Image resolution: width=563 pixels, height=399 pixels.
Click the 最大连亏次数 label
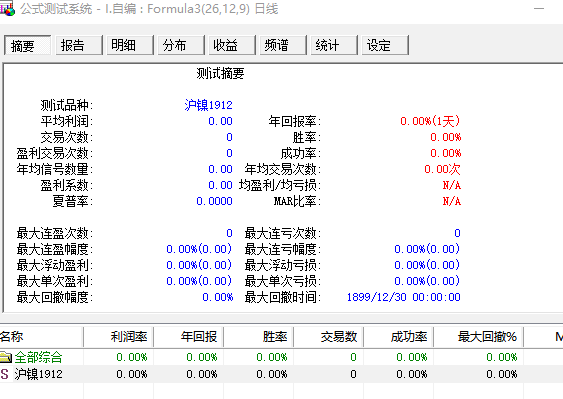283,233
